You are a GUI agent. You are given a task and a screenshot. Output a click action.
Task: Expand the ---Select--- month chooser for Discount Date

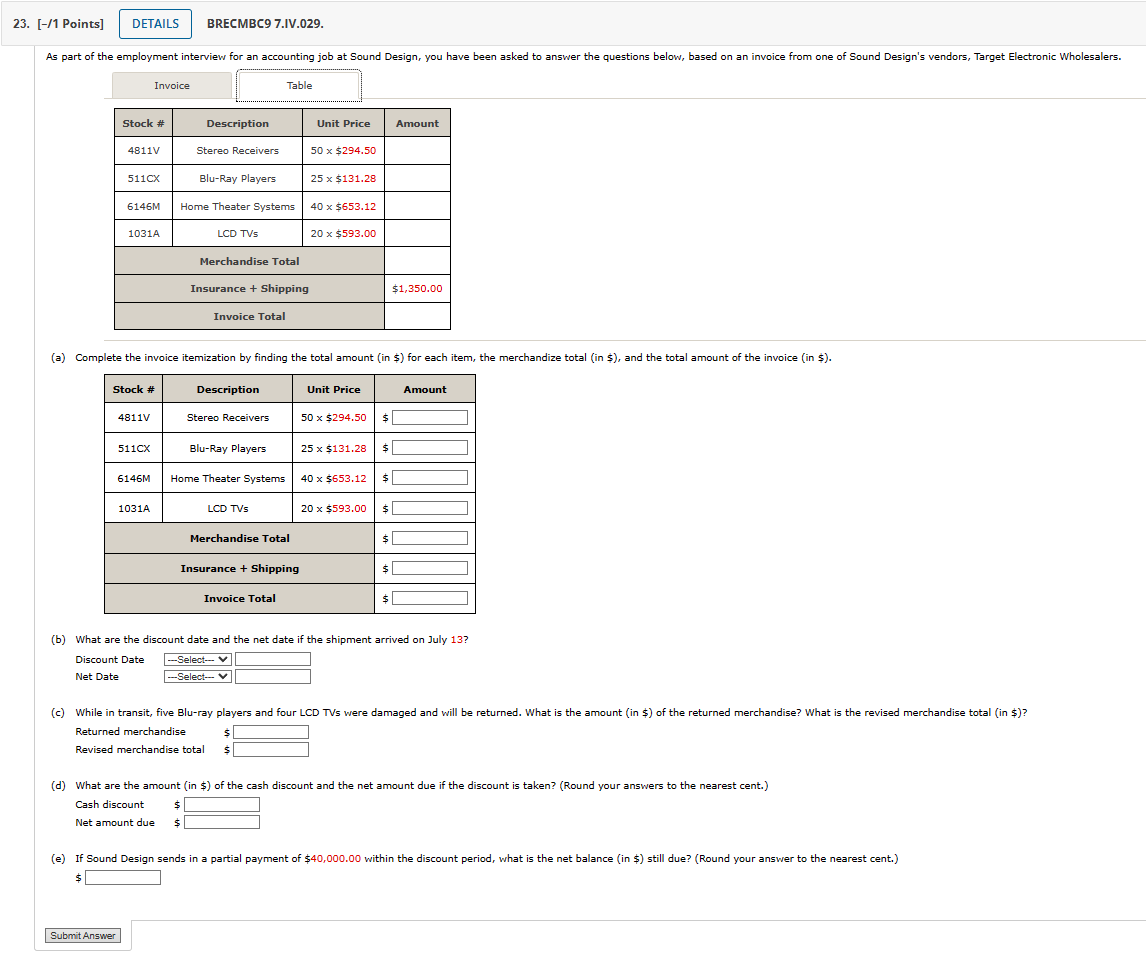click(196, 659)
